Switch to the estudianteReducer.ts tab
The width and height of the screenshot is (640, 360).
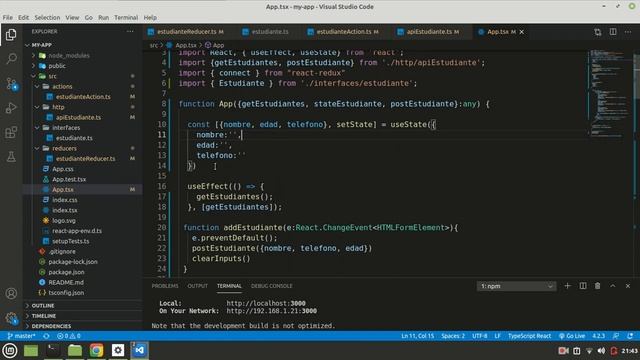pyautogui.click(x=186, y=32)
